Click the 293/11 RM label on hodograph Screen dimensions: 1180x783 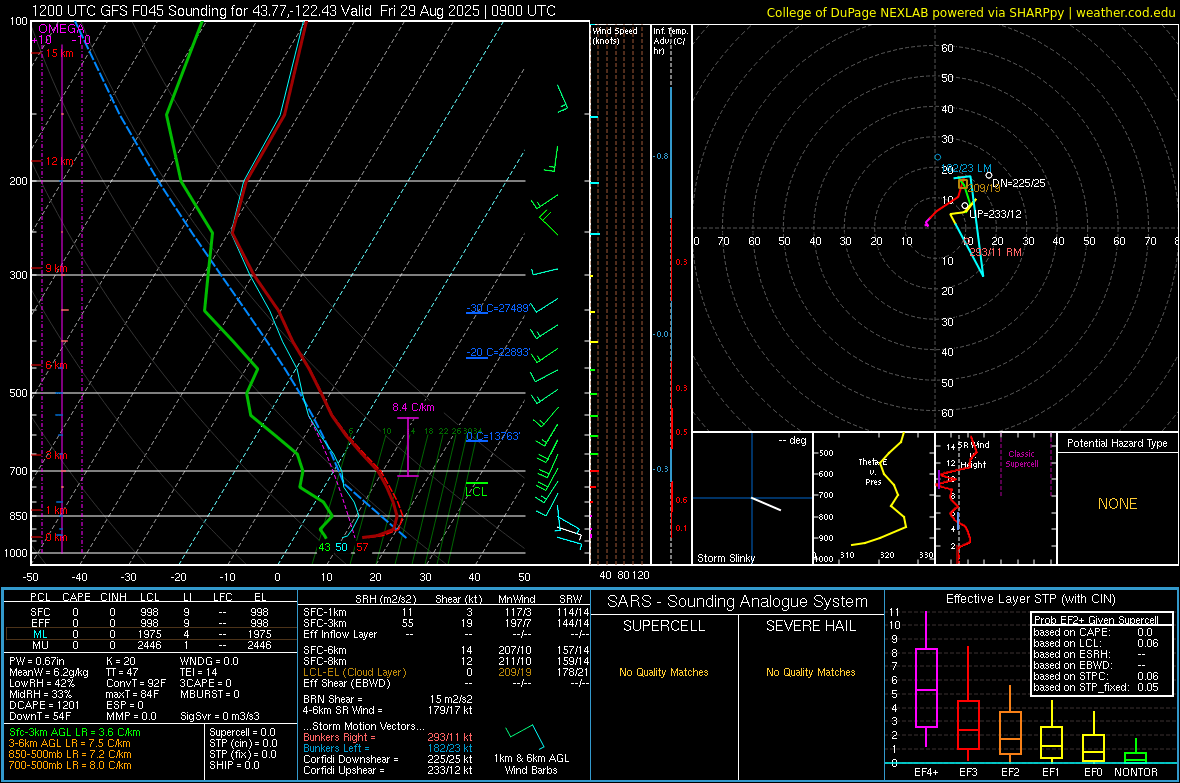click(x=996, y=252)
